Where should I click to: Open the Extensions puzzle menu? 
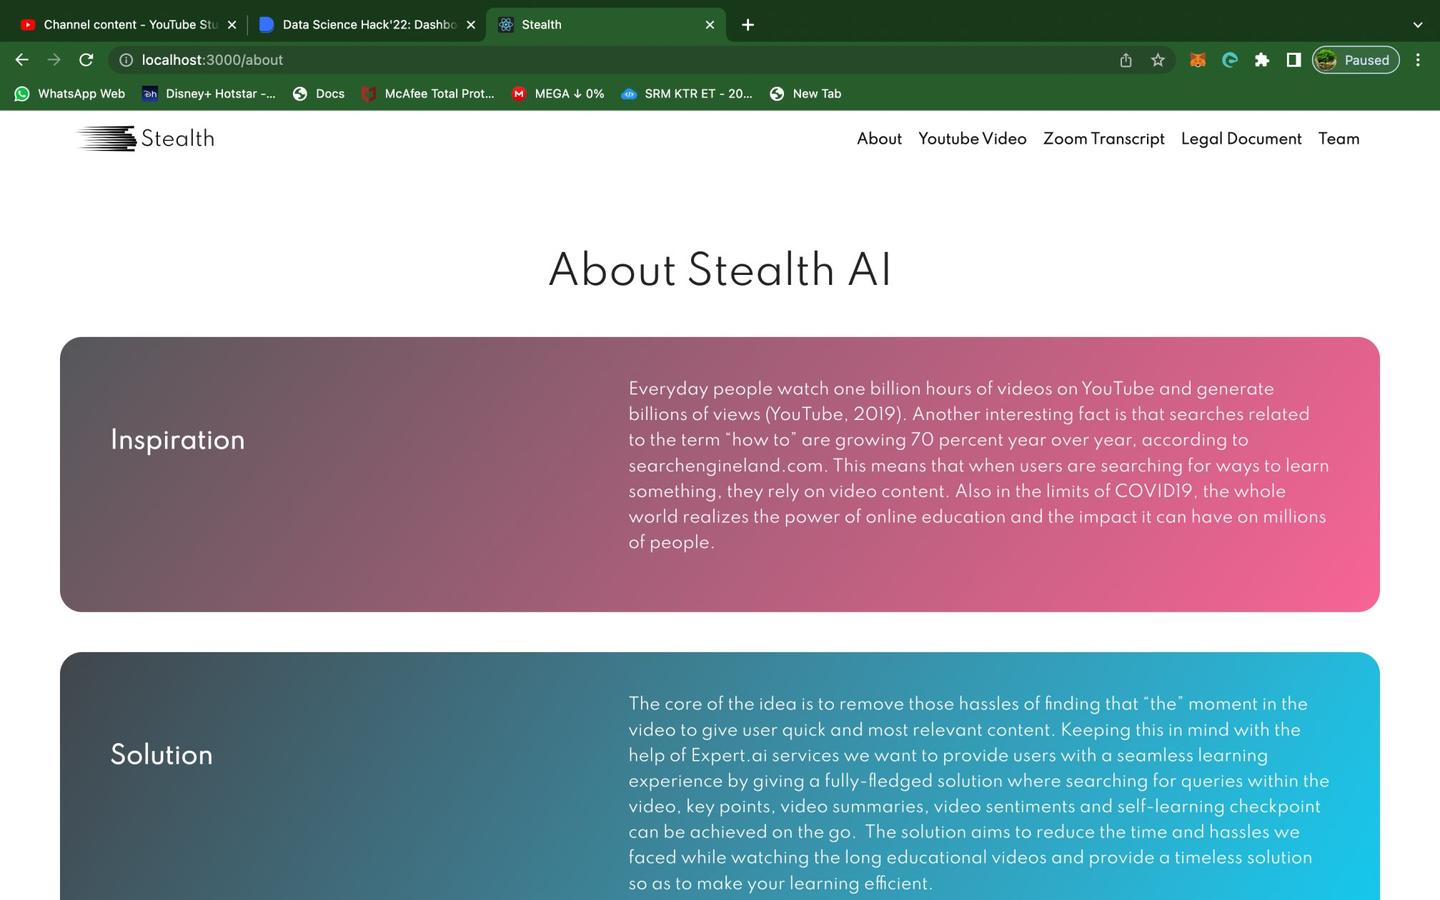(x=1262, y=60)
